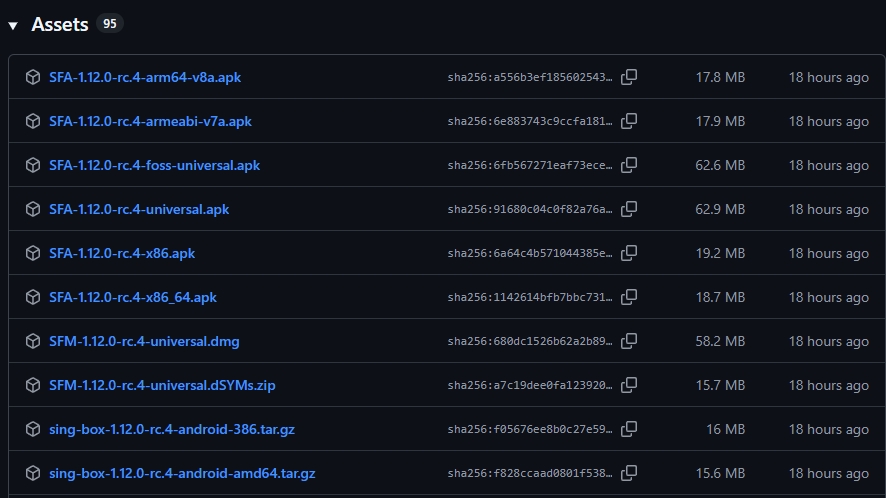886x498 pixels.
Task: Copy hash of SFM universal dSYMs zip
Action: [x=629, y=385]
